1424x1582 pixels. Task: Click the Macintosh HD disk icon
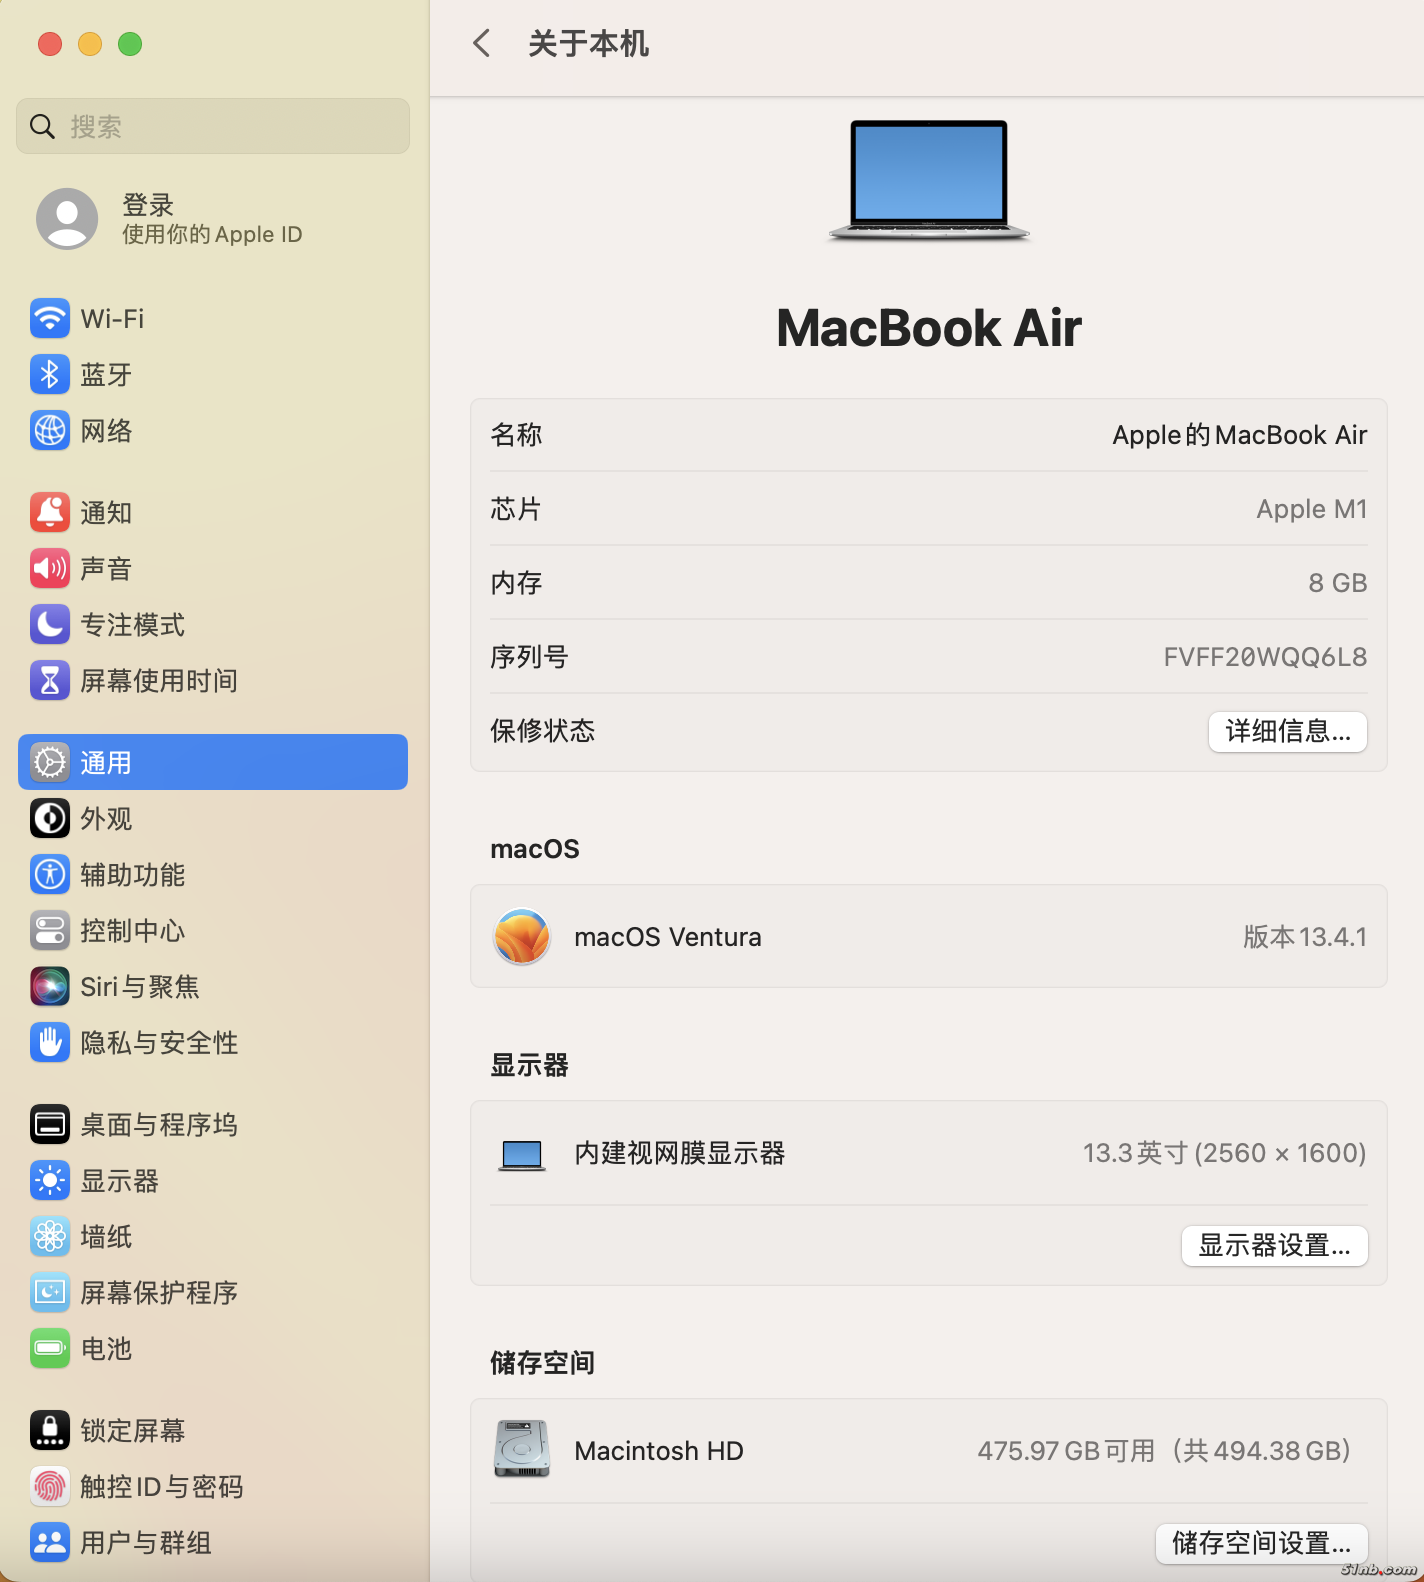click(522, 1449)
